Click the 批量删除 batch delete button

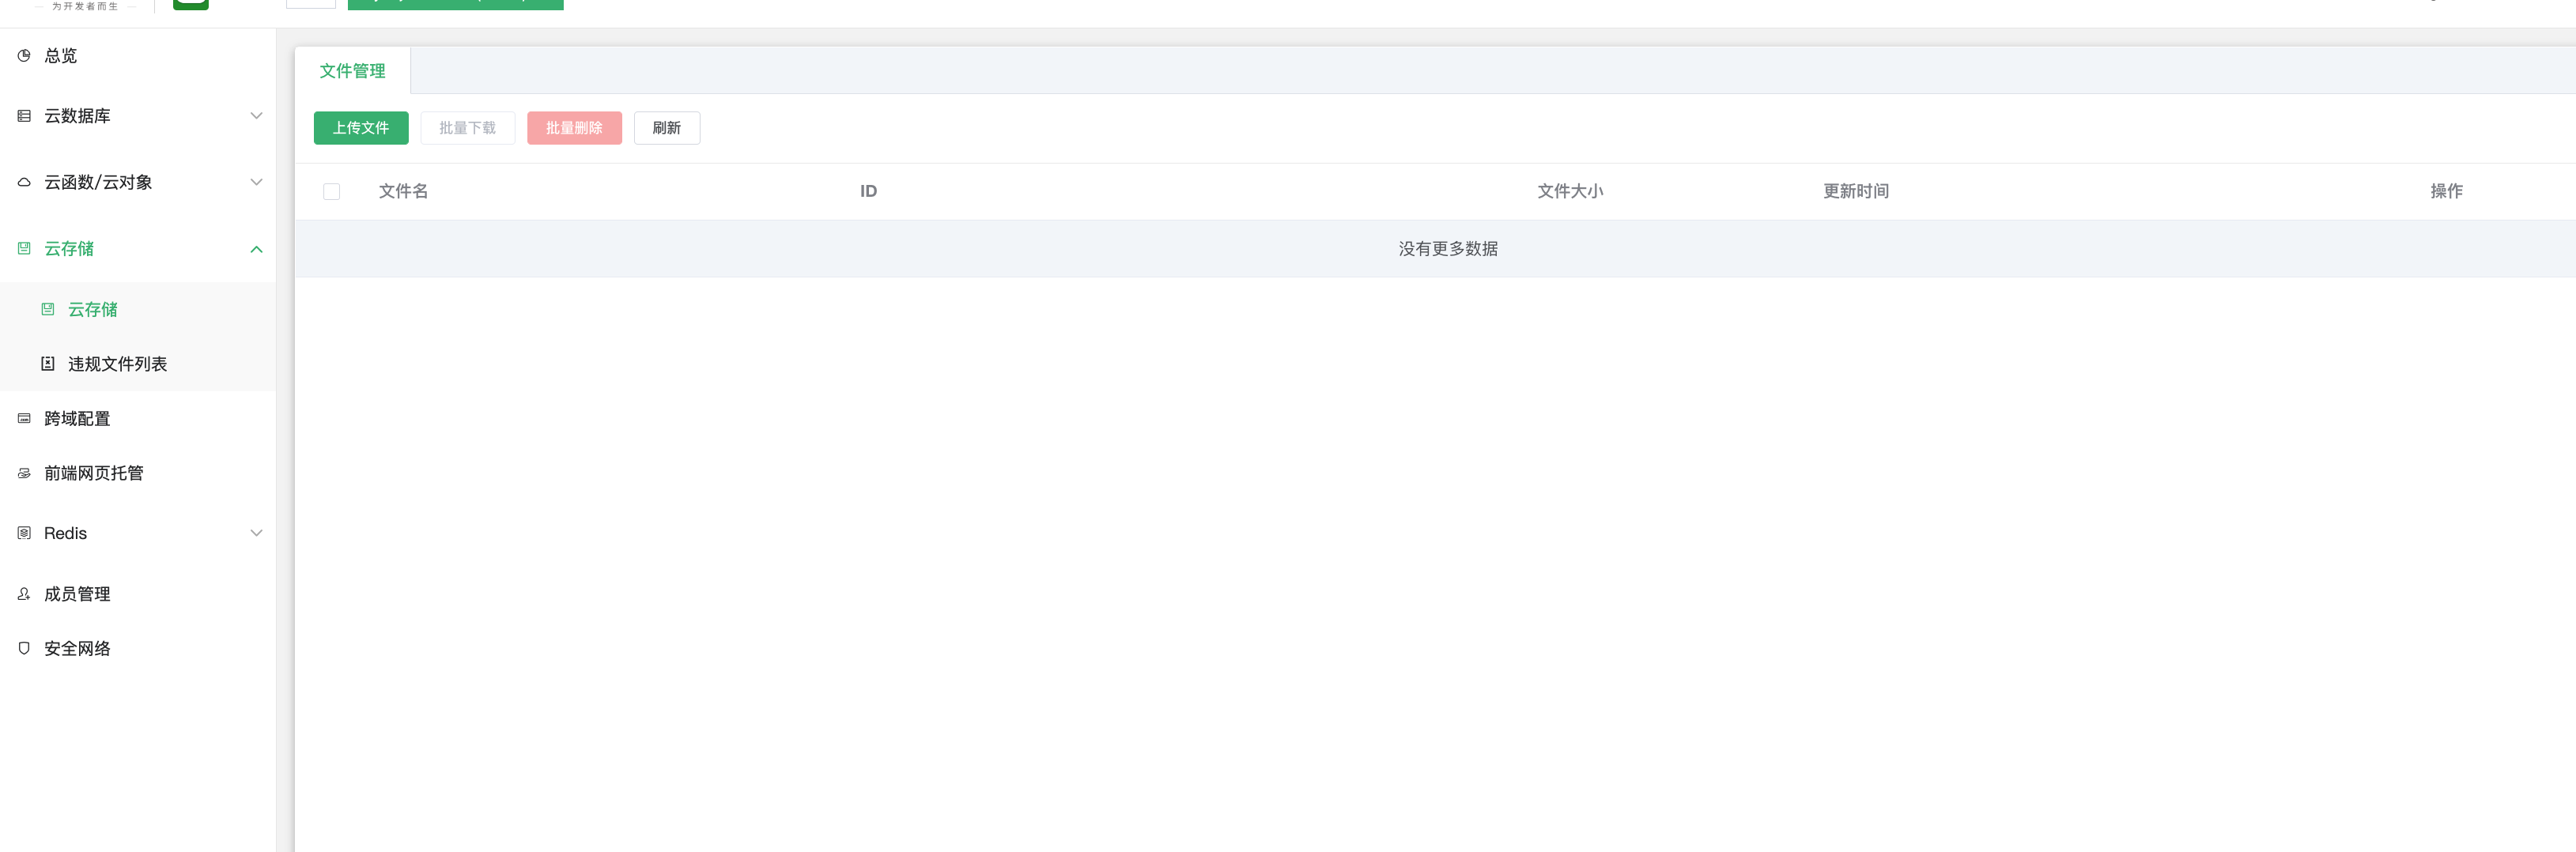(574, 128)
